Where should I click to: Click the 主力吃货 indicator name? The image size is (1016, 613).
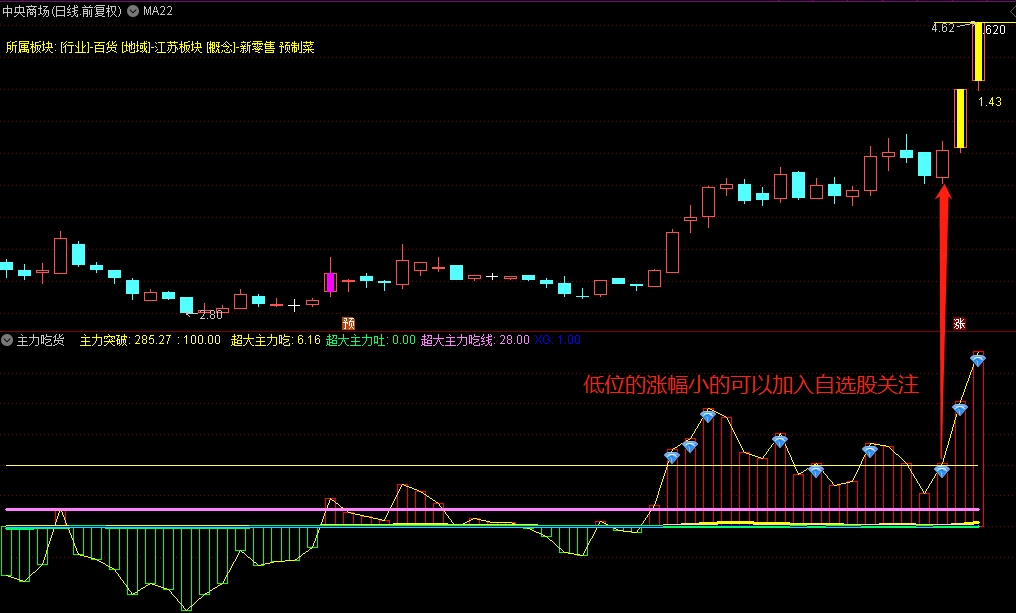point(40,340)
